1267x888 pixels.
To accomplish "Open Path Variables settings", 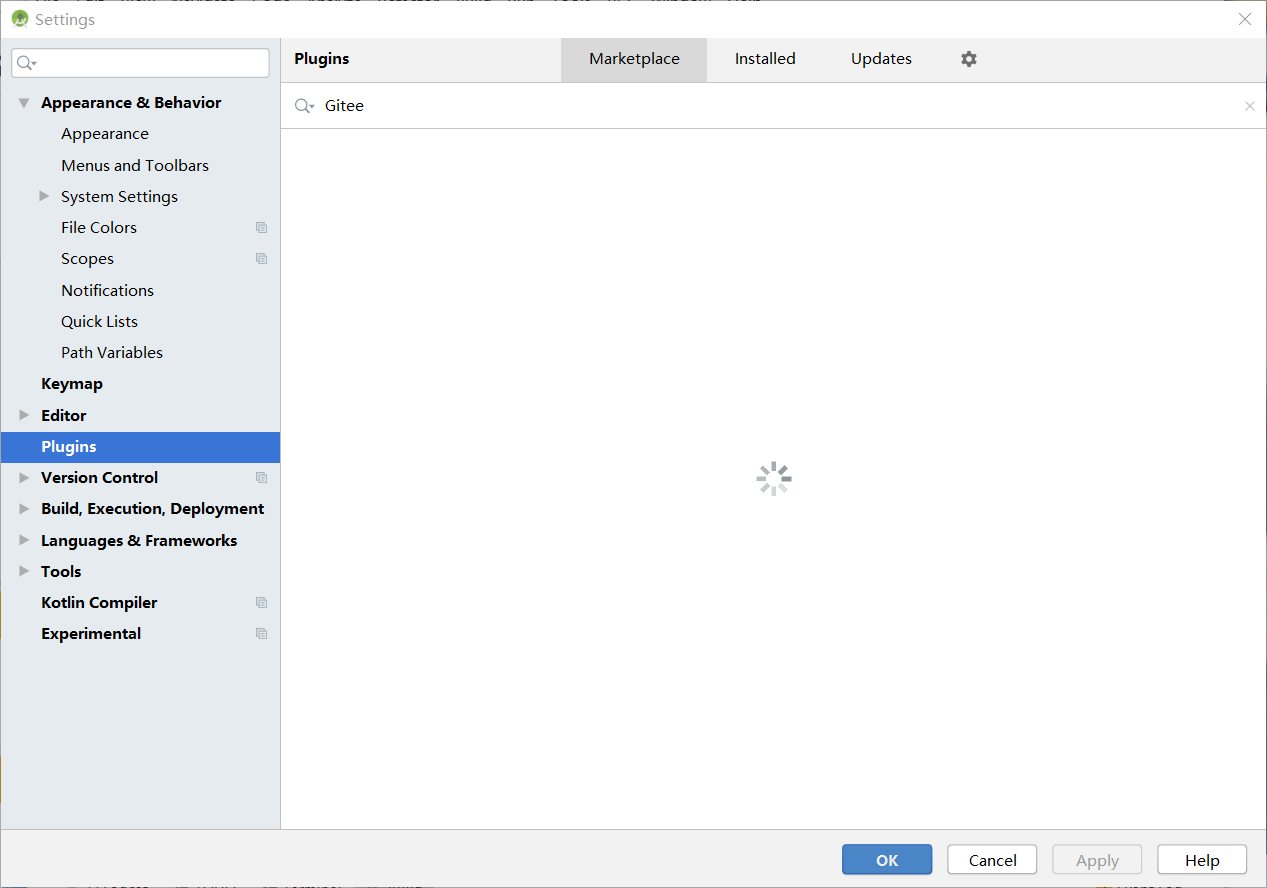I will pyautogui.click(x=112, y=352).
